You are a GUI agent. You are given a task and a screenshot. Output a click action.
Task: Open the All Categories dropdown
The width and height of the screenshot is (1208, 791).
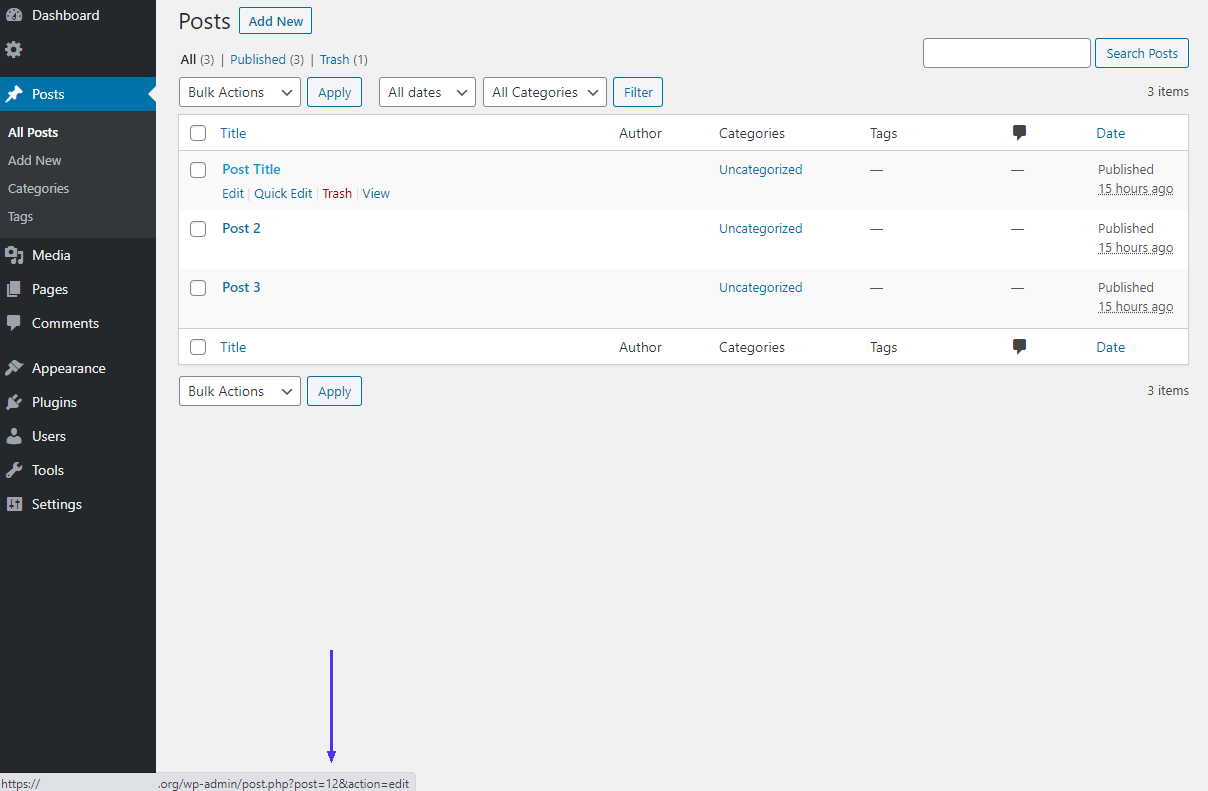pyautogui.click(x=544, y=92)
